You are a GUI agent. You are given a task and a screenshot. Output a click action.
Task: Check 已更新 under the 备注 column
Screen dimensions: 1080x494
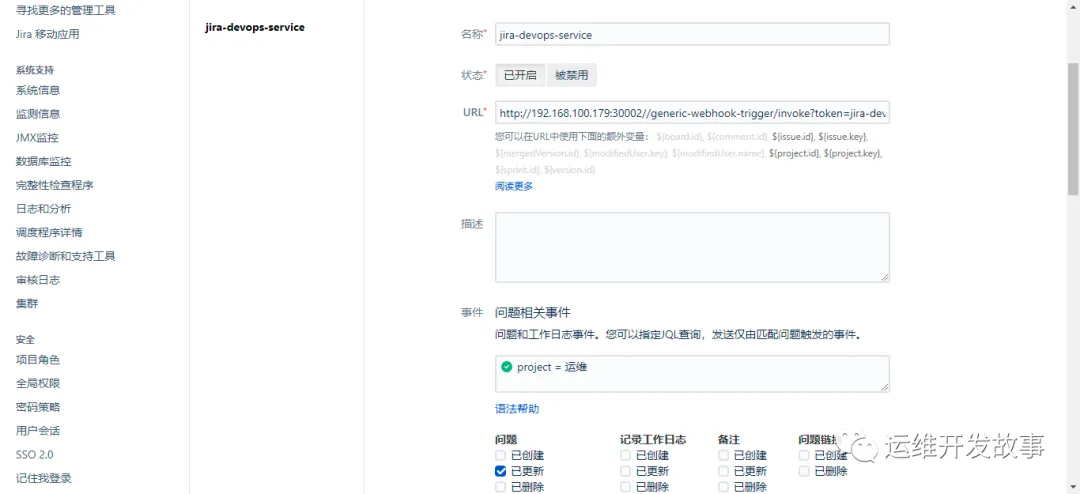point(723,471)
